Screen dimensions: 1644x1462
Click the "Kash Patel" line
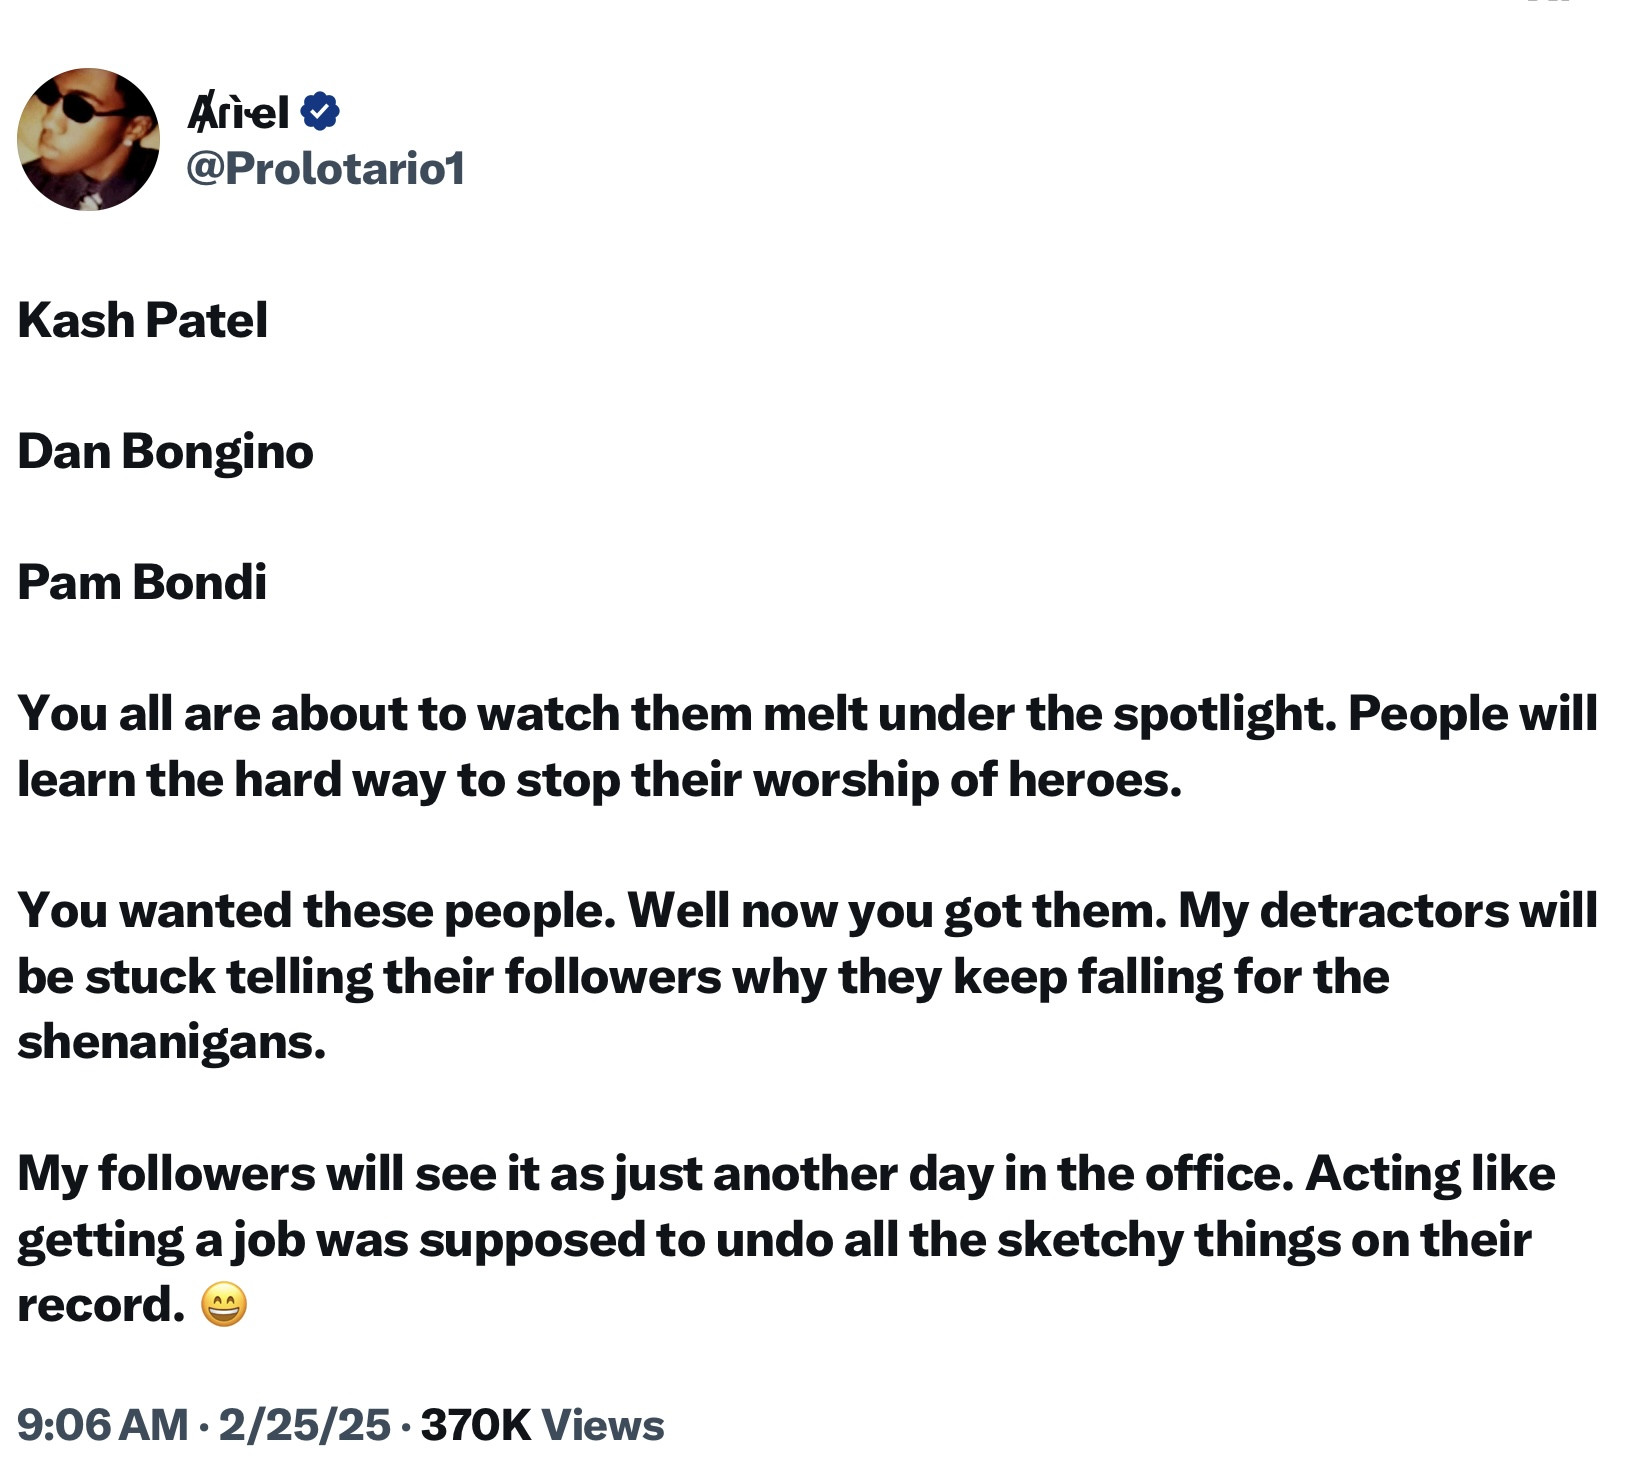click(143, 320)
